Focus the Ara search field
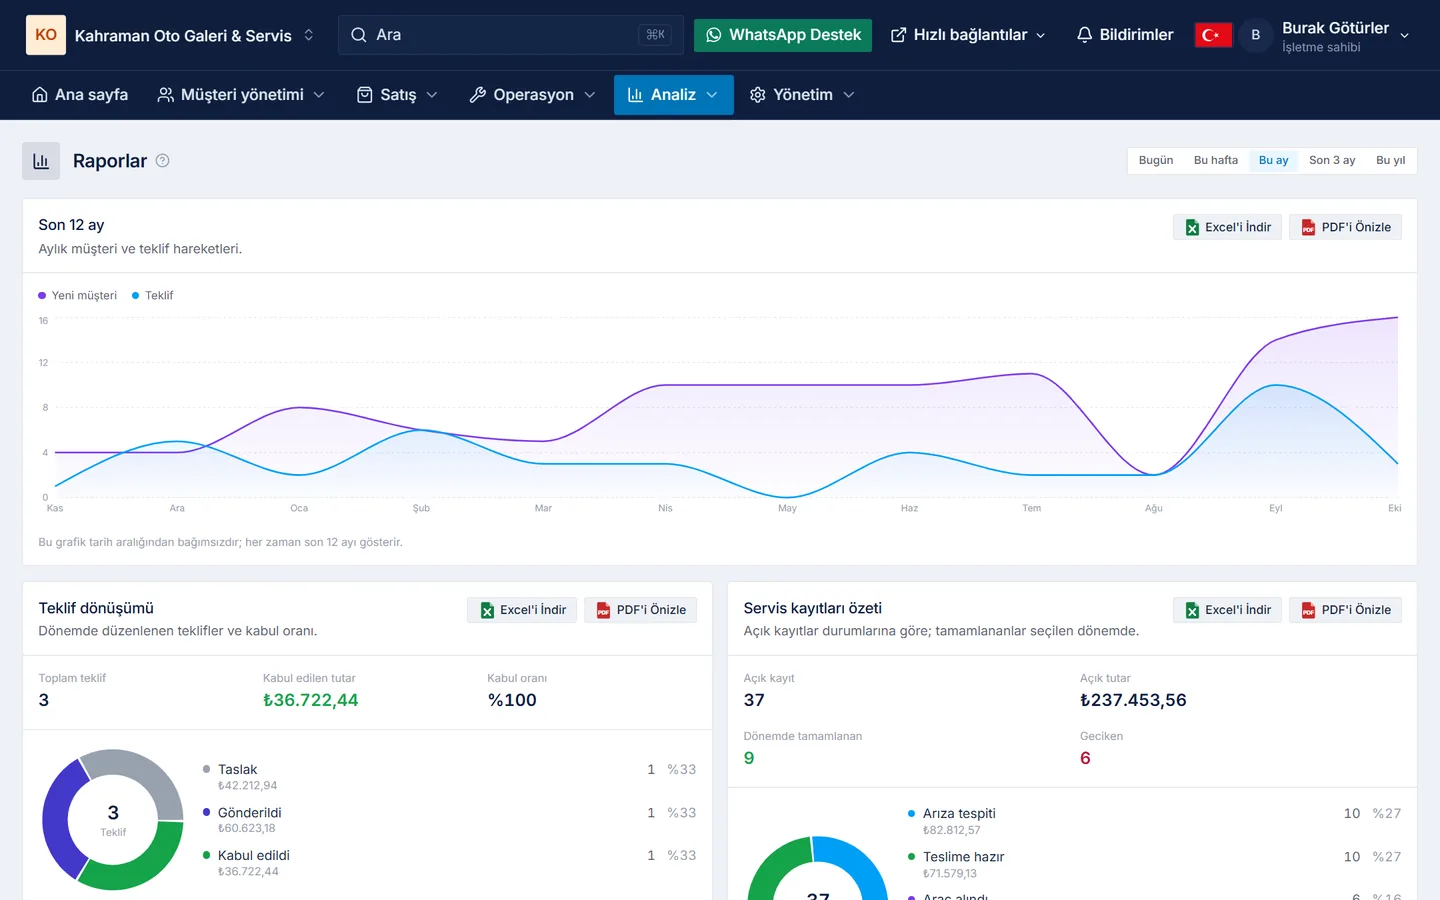 pos(511,35)
